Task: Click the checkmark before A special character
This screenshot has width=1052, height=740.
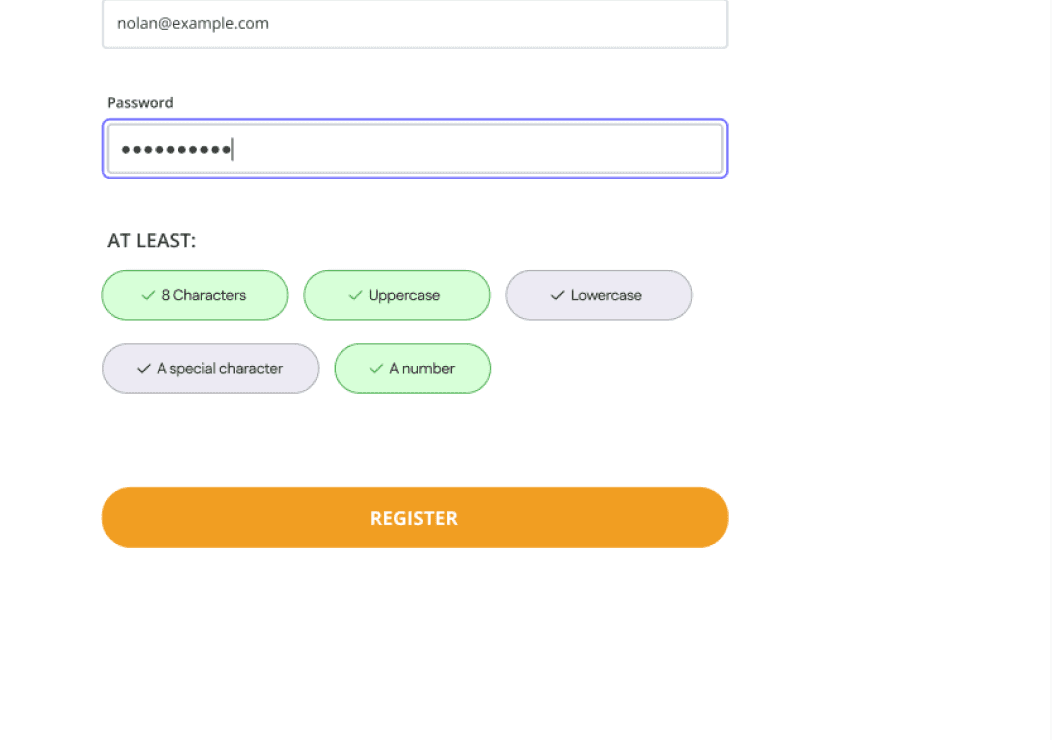Action: tap(144, 368)
